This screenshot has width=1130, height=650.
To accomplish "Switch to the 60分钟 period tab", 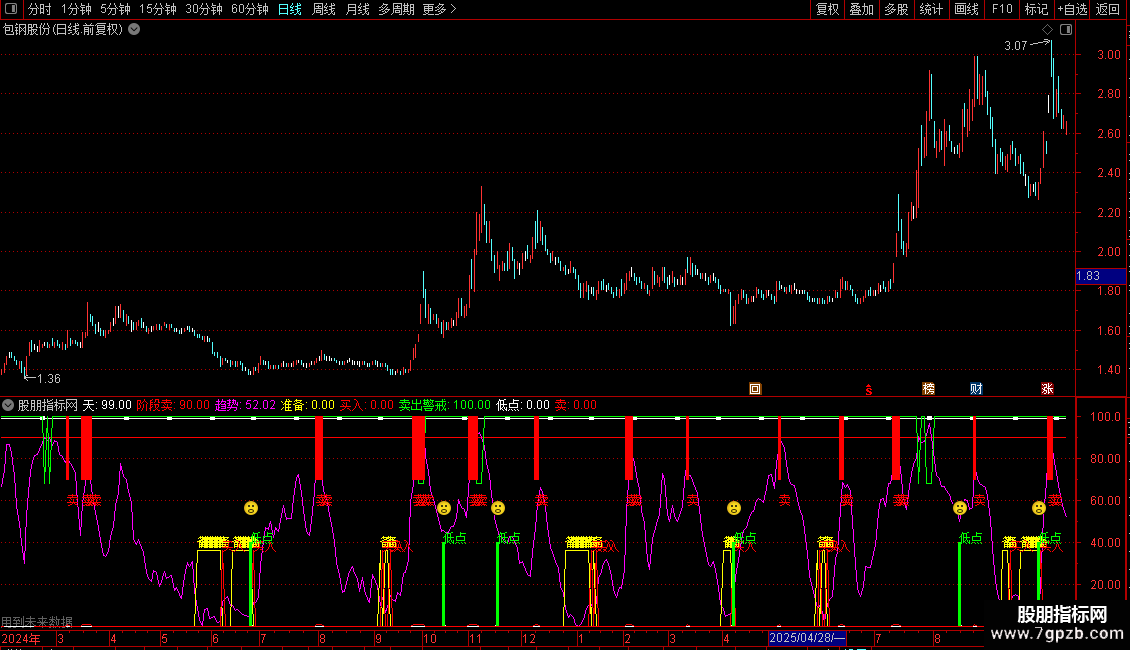I will [249, 9].
